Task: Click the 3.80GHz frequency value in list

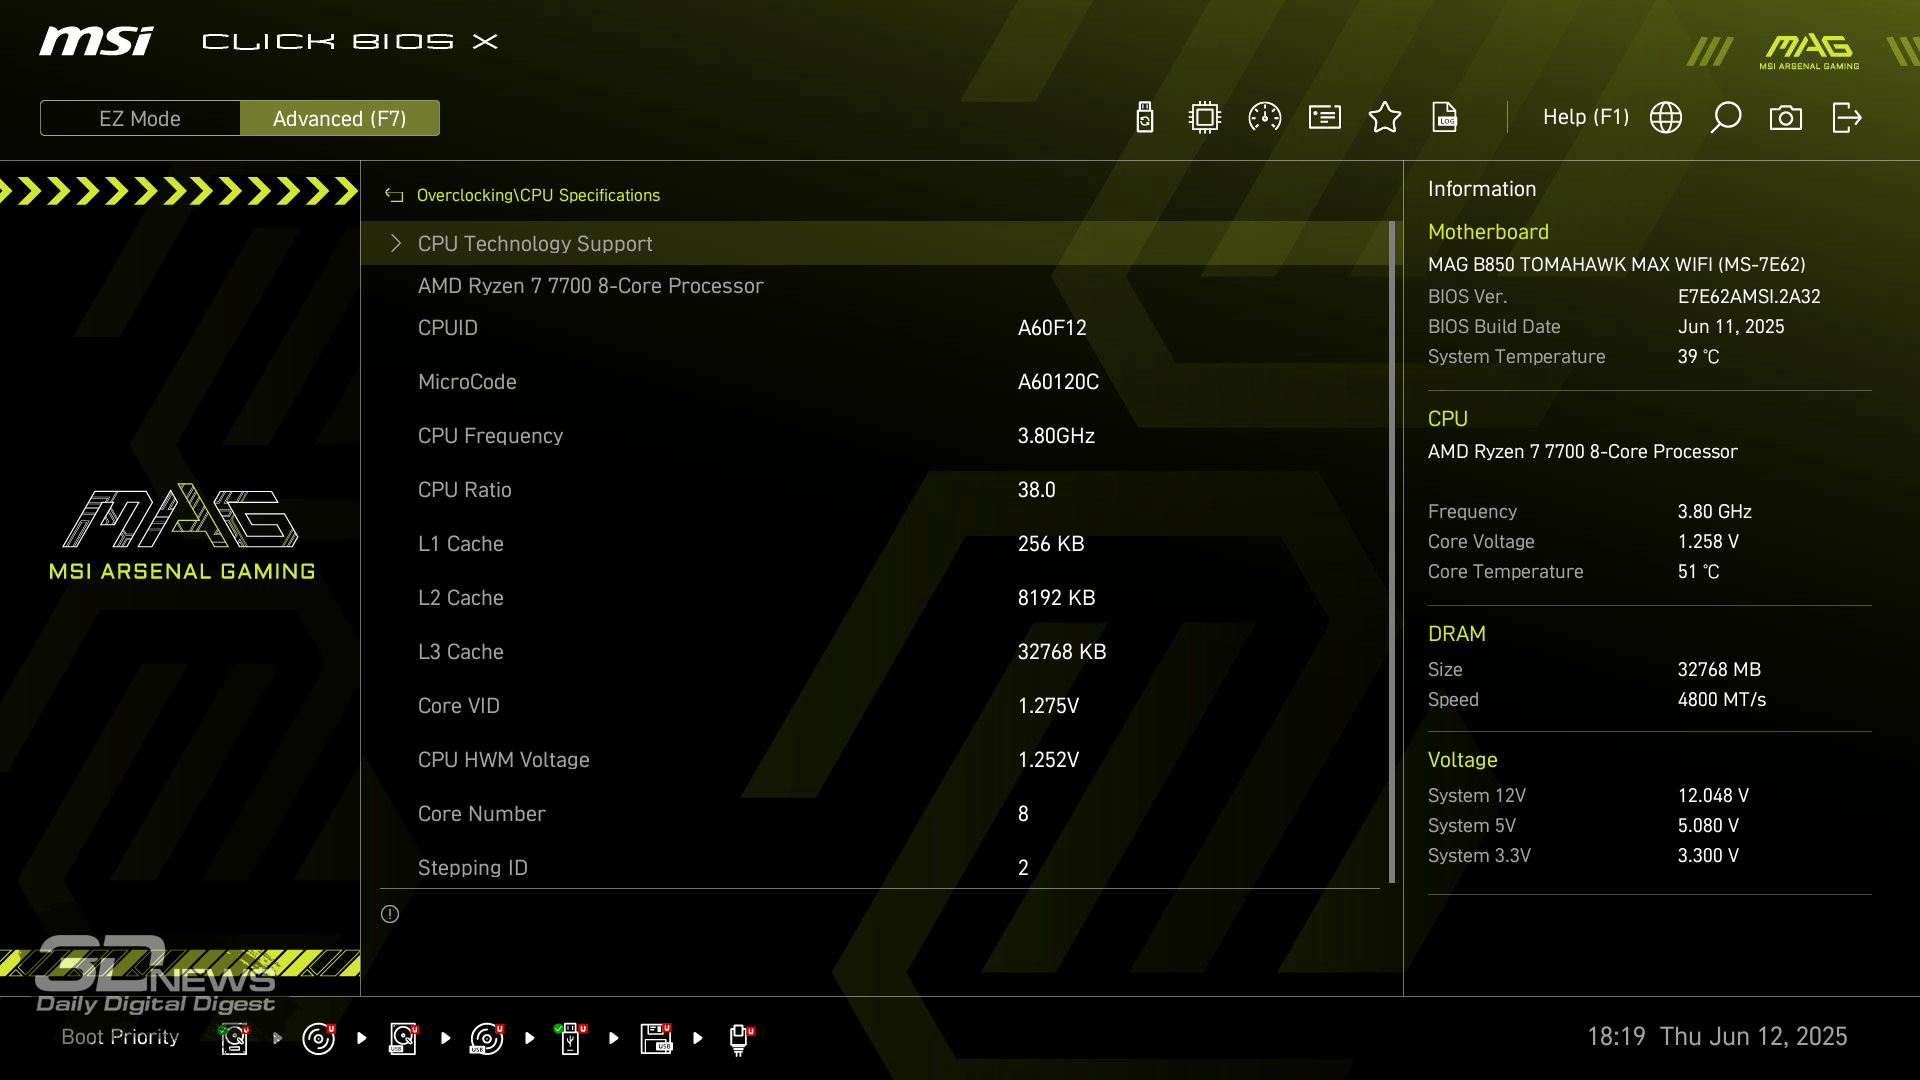Action: click(x=1056, y=436)
